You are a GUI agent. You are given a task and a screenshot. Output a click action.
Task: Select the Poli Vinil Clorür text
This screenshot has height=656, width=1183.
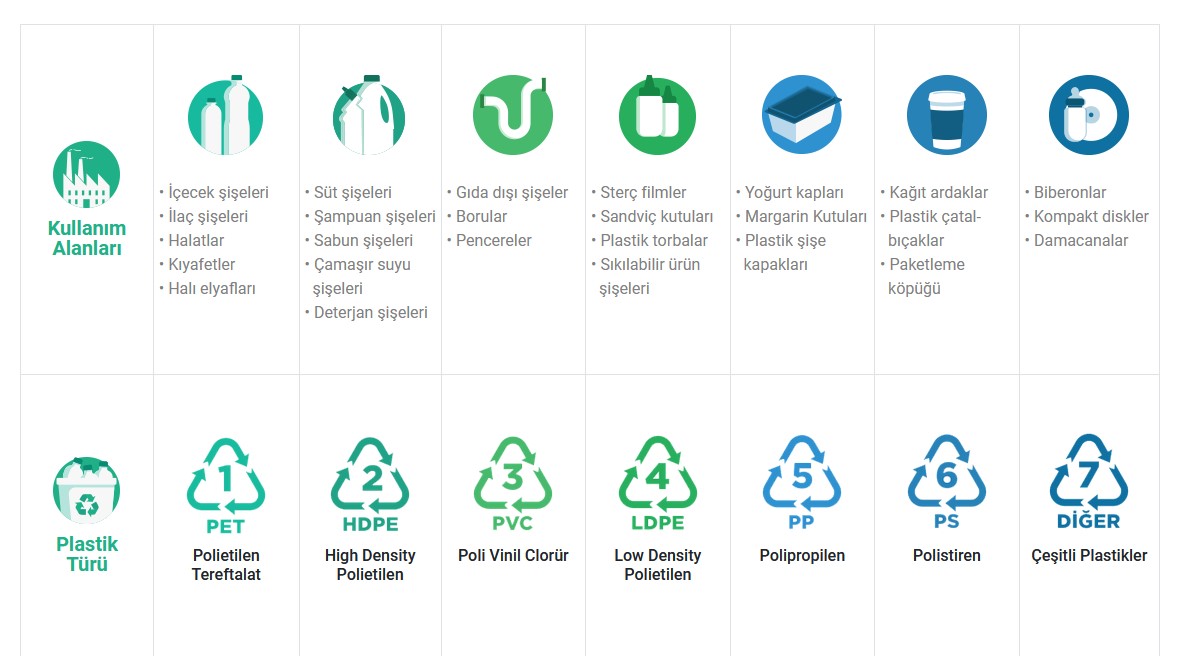pos(513,556)
